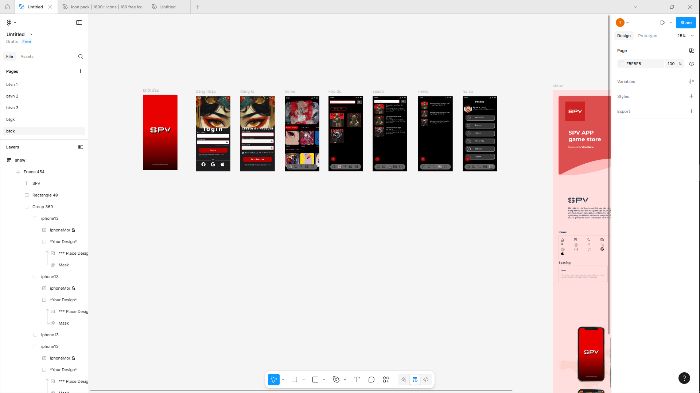Add an export with Export plus icon
700x393 pixels.
click(x=691, y=111)
